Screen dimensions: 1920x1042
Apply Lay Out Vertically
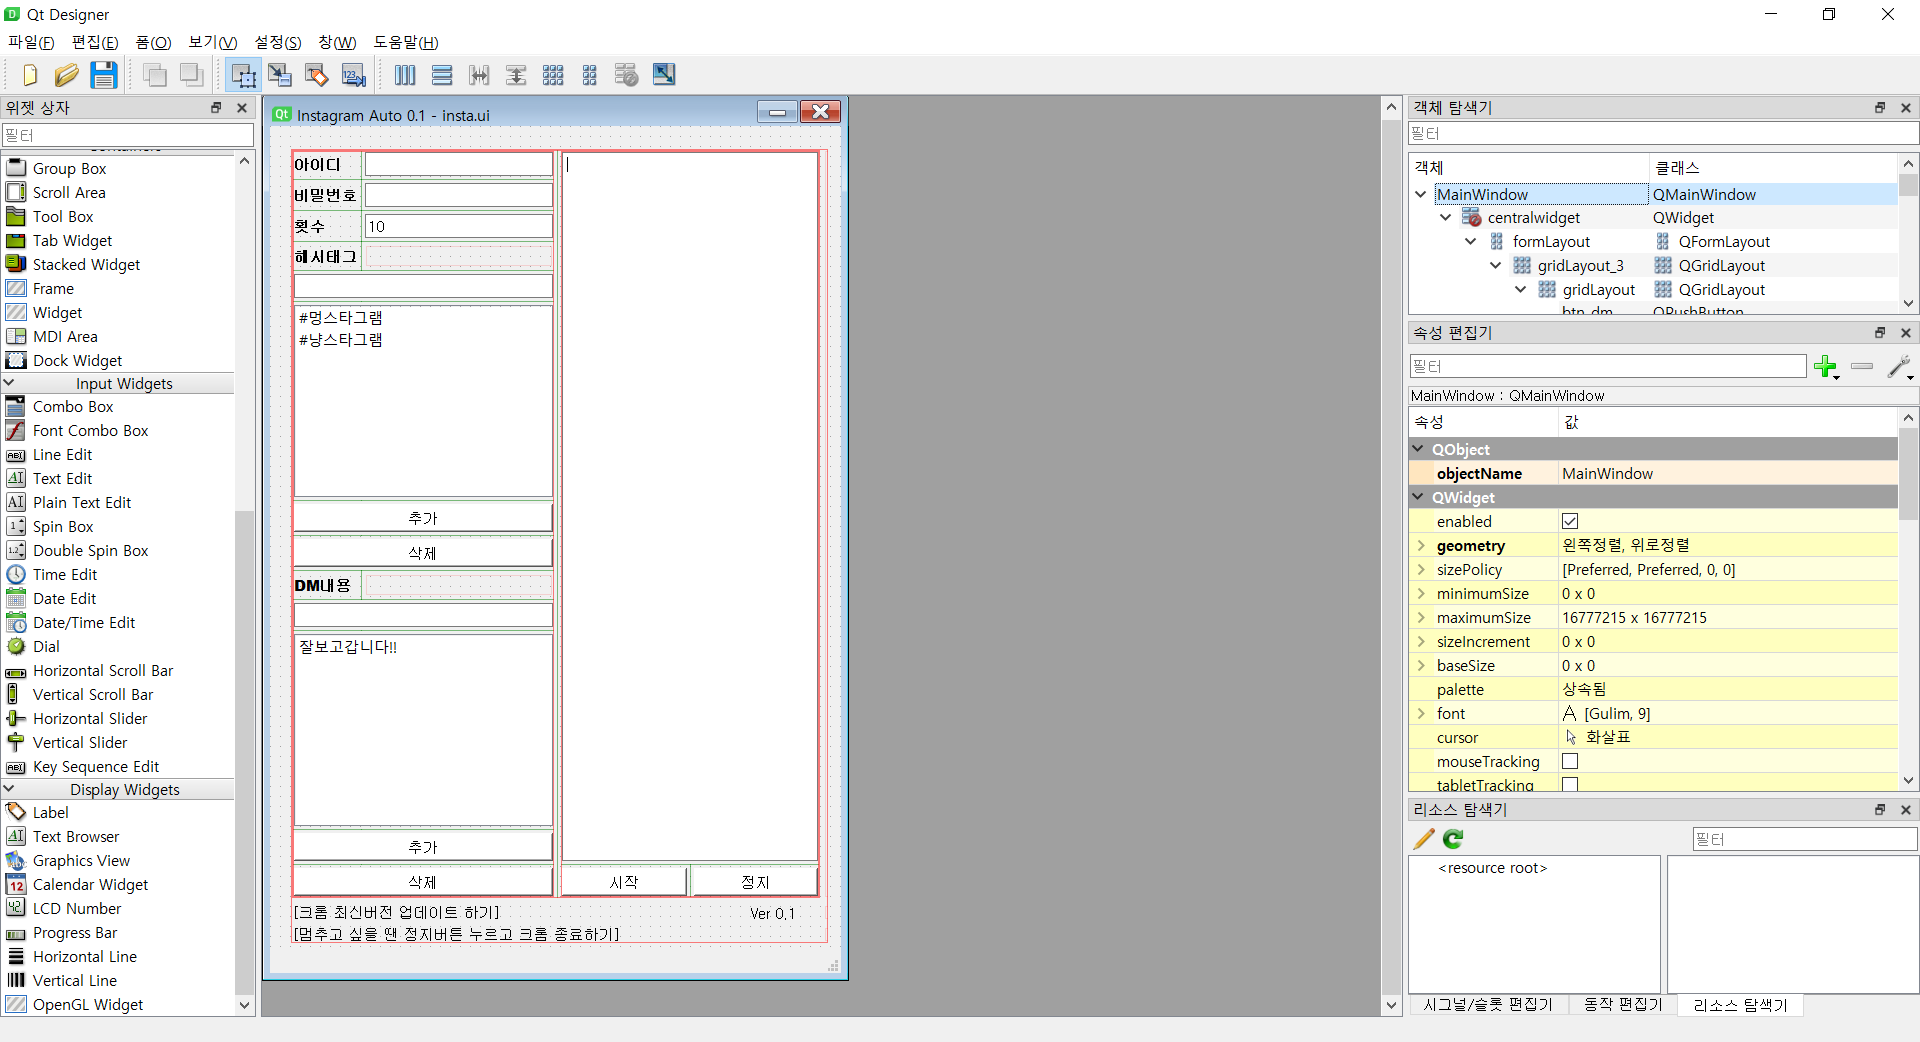pyautogui.click(x=442, y=75)
